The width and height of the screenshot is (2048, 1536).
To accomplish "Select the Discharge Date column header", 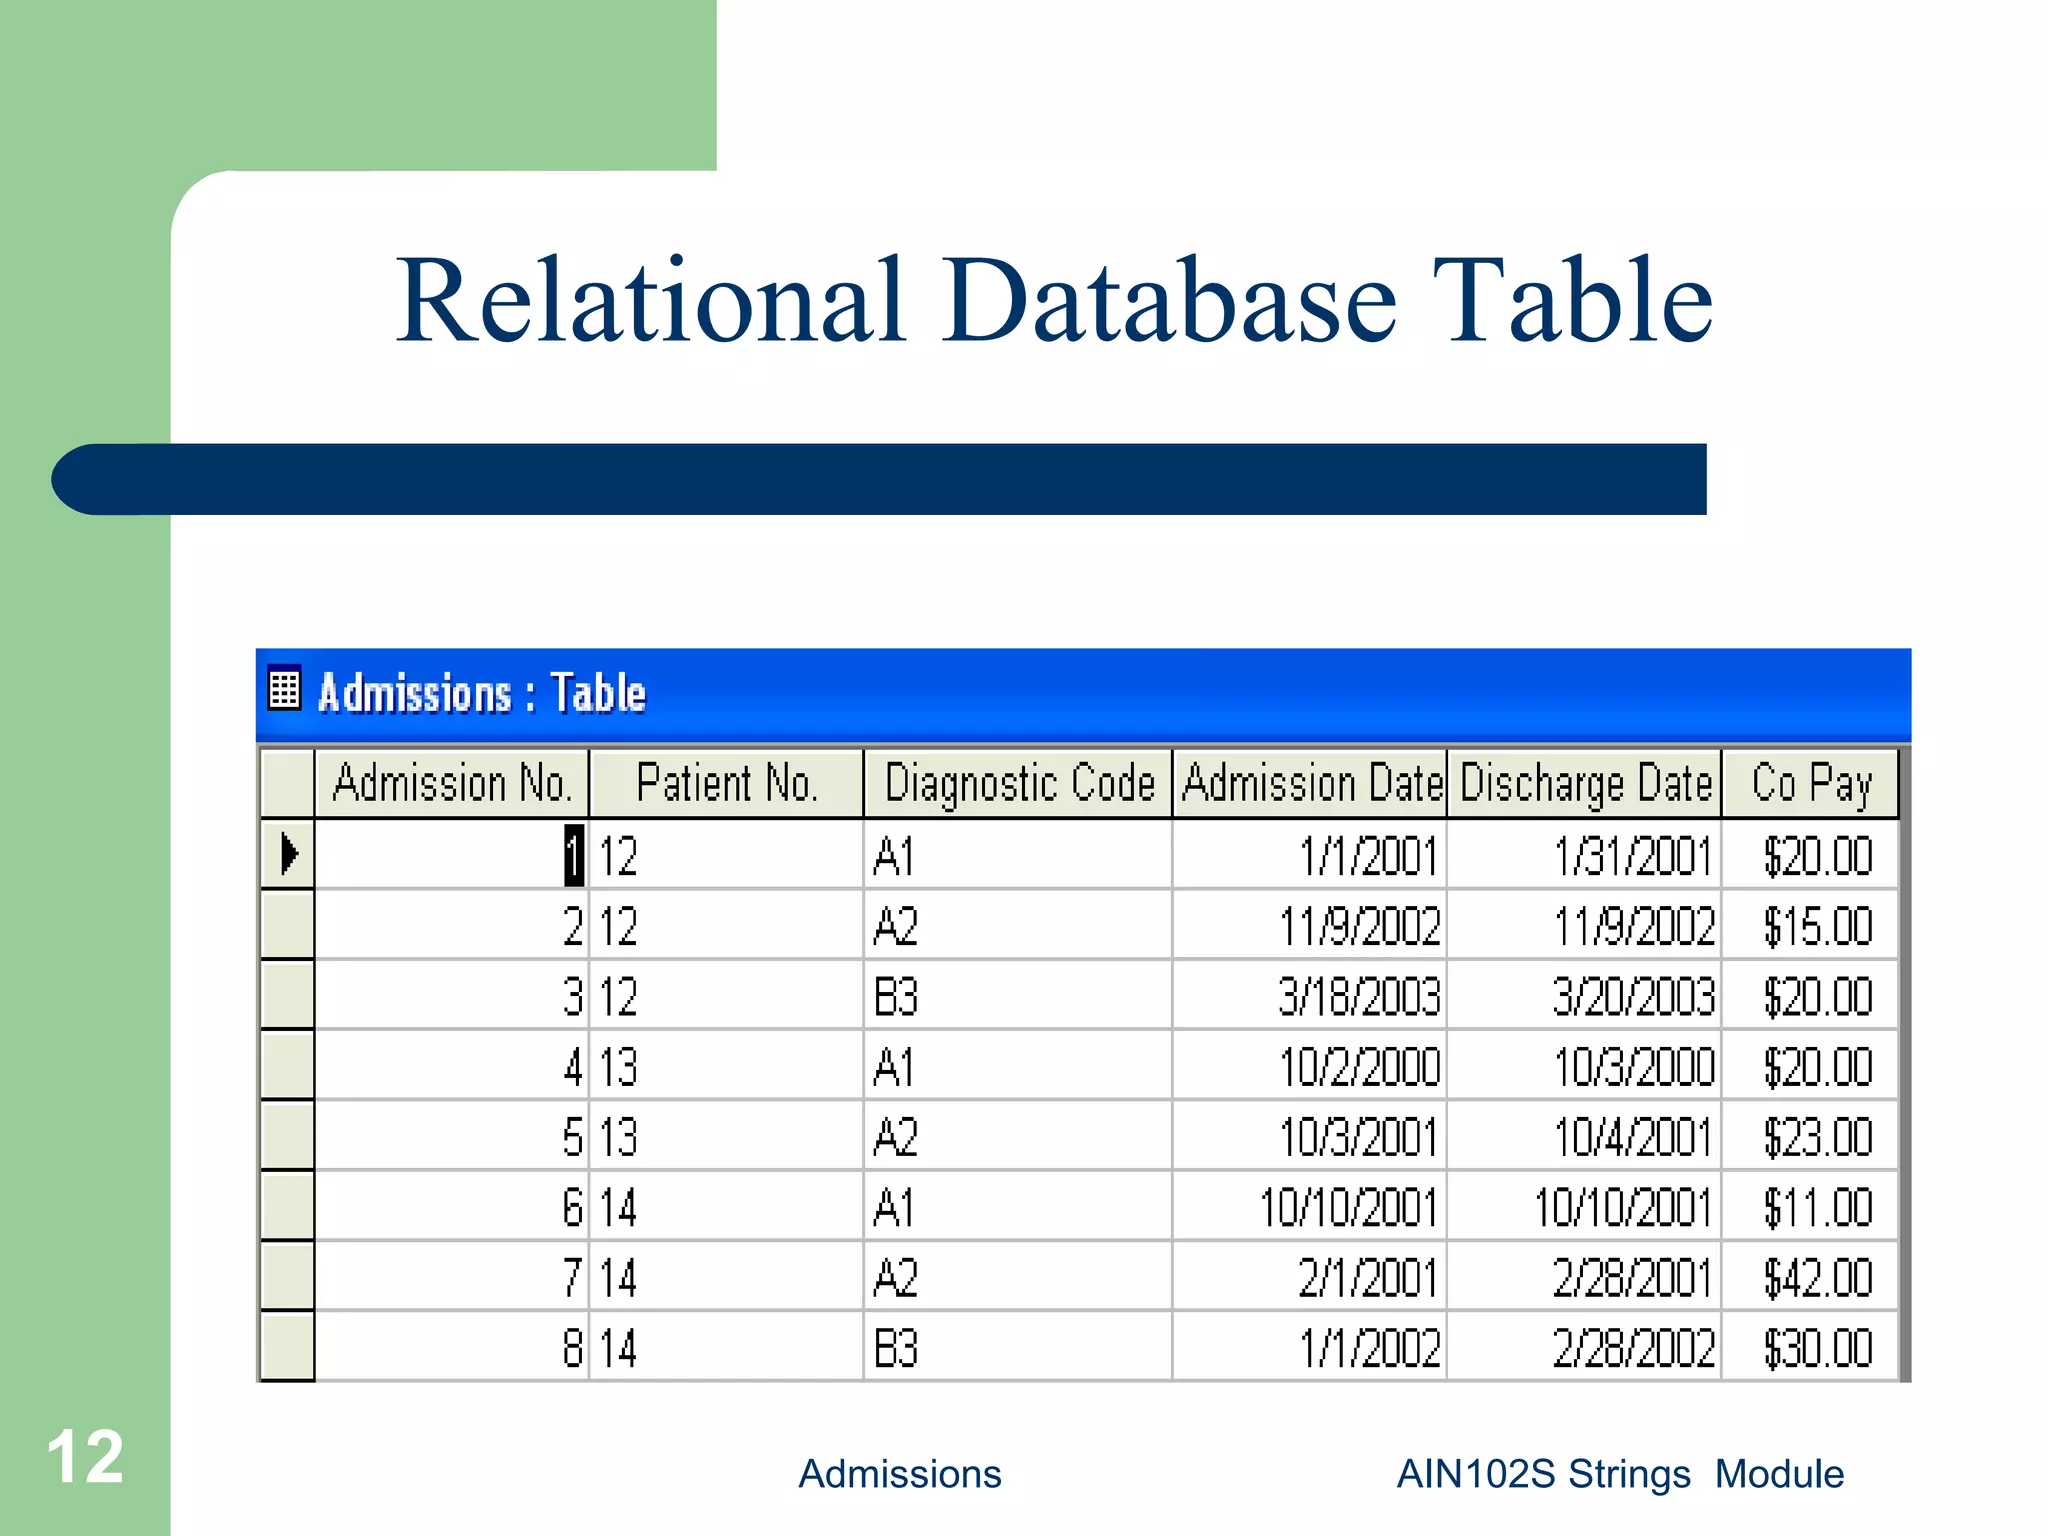I will coord(1585,783).
